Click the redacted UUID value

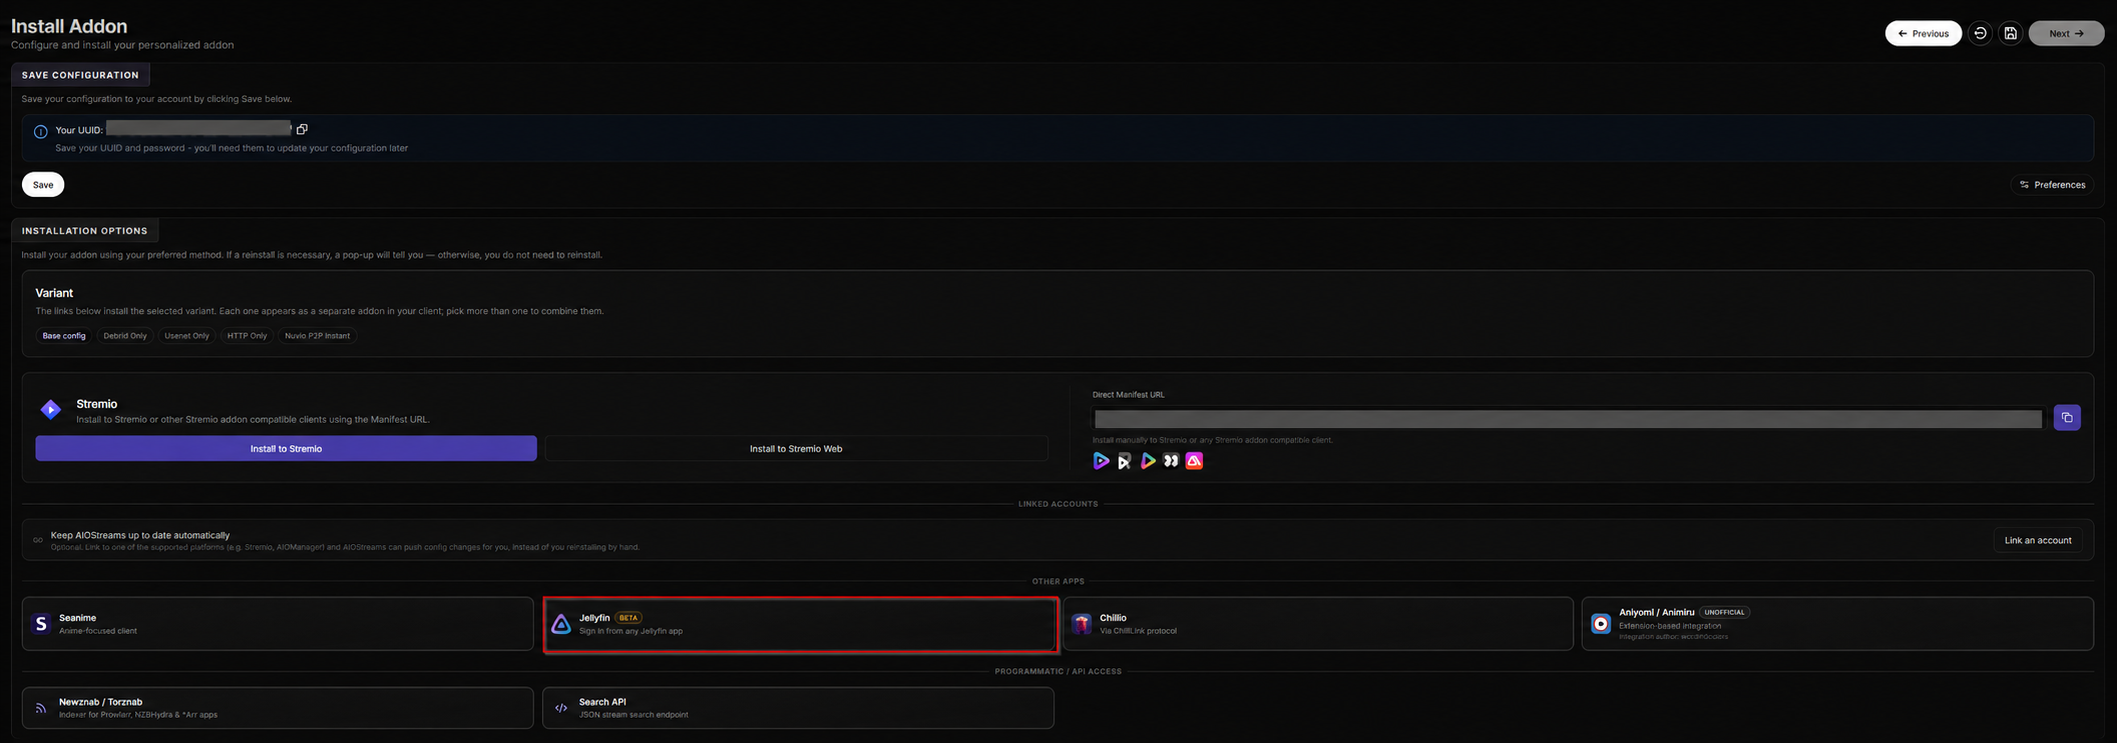click(198, 128)
